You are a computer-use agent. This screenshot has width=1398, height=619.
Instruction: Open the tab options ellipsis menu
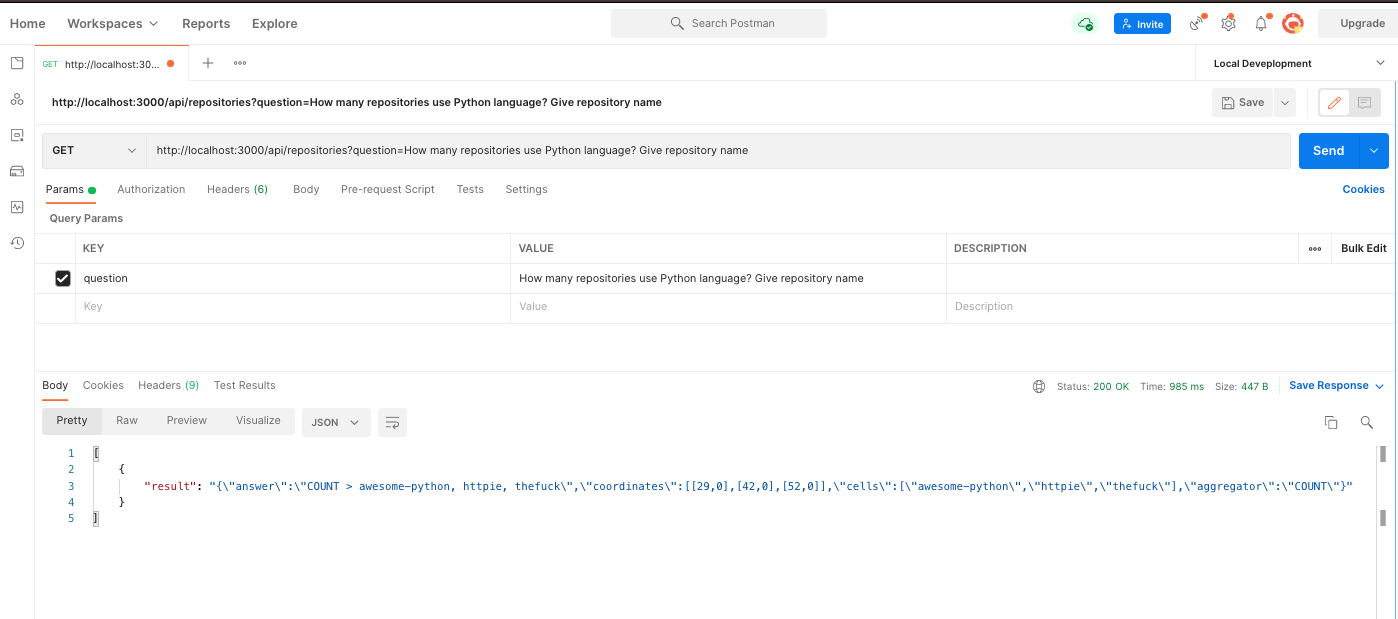(x=240, y=63)
